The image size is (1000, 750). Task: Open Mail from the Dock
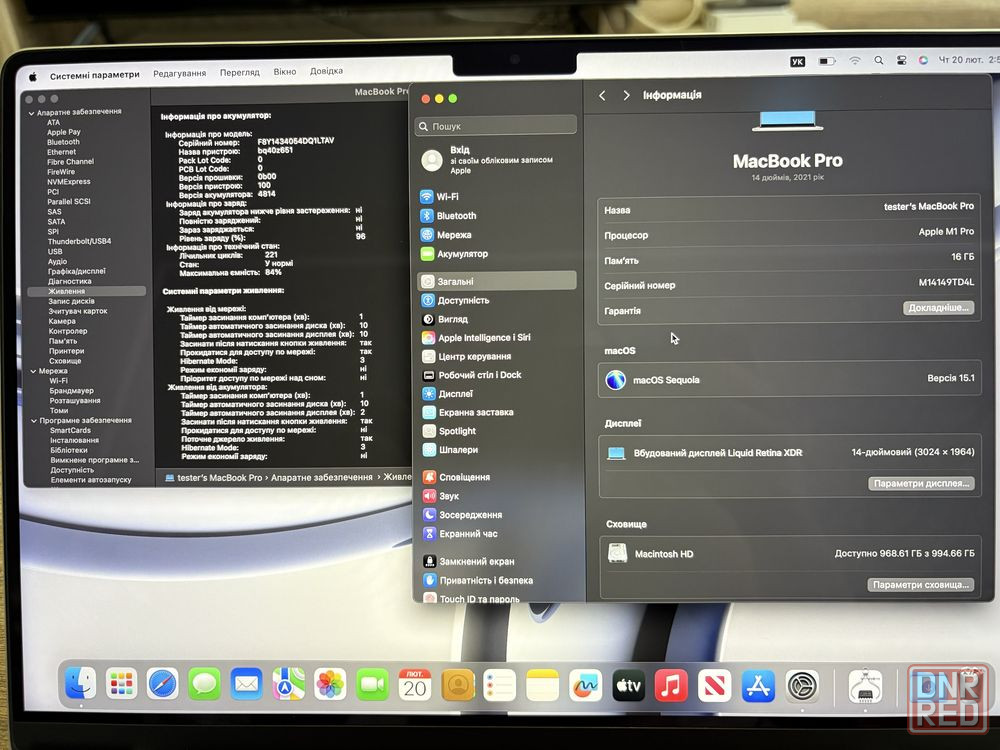[246, 685]
